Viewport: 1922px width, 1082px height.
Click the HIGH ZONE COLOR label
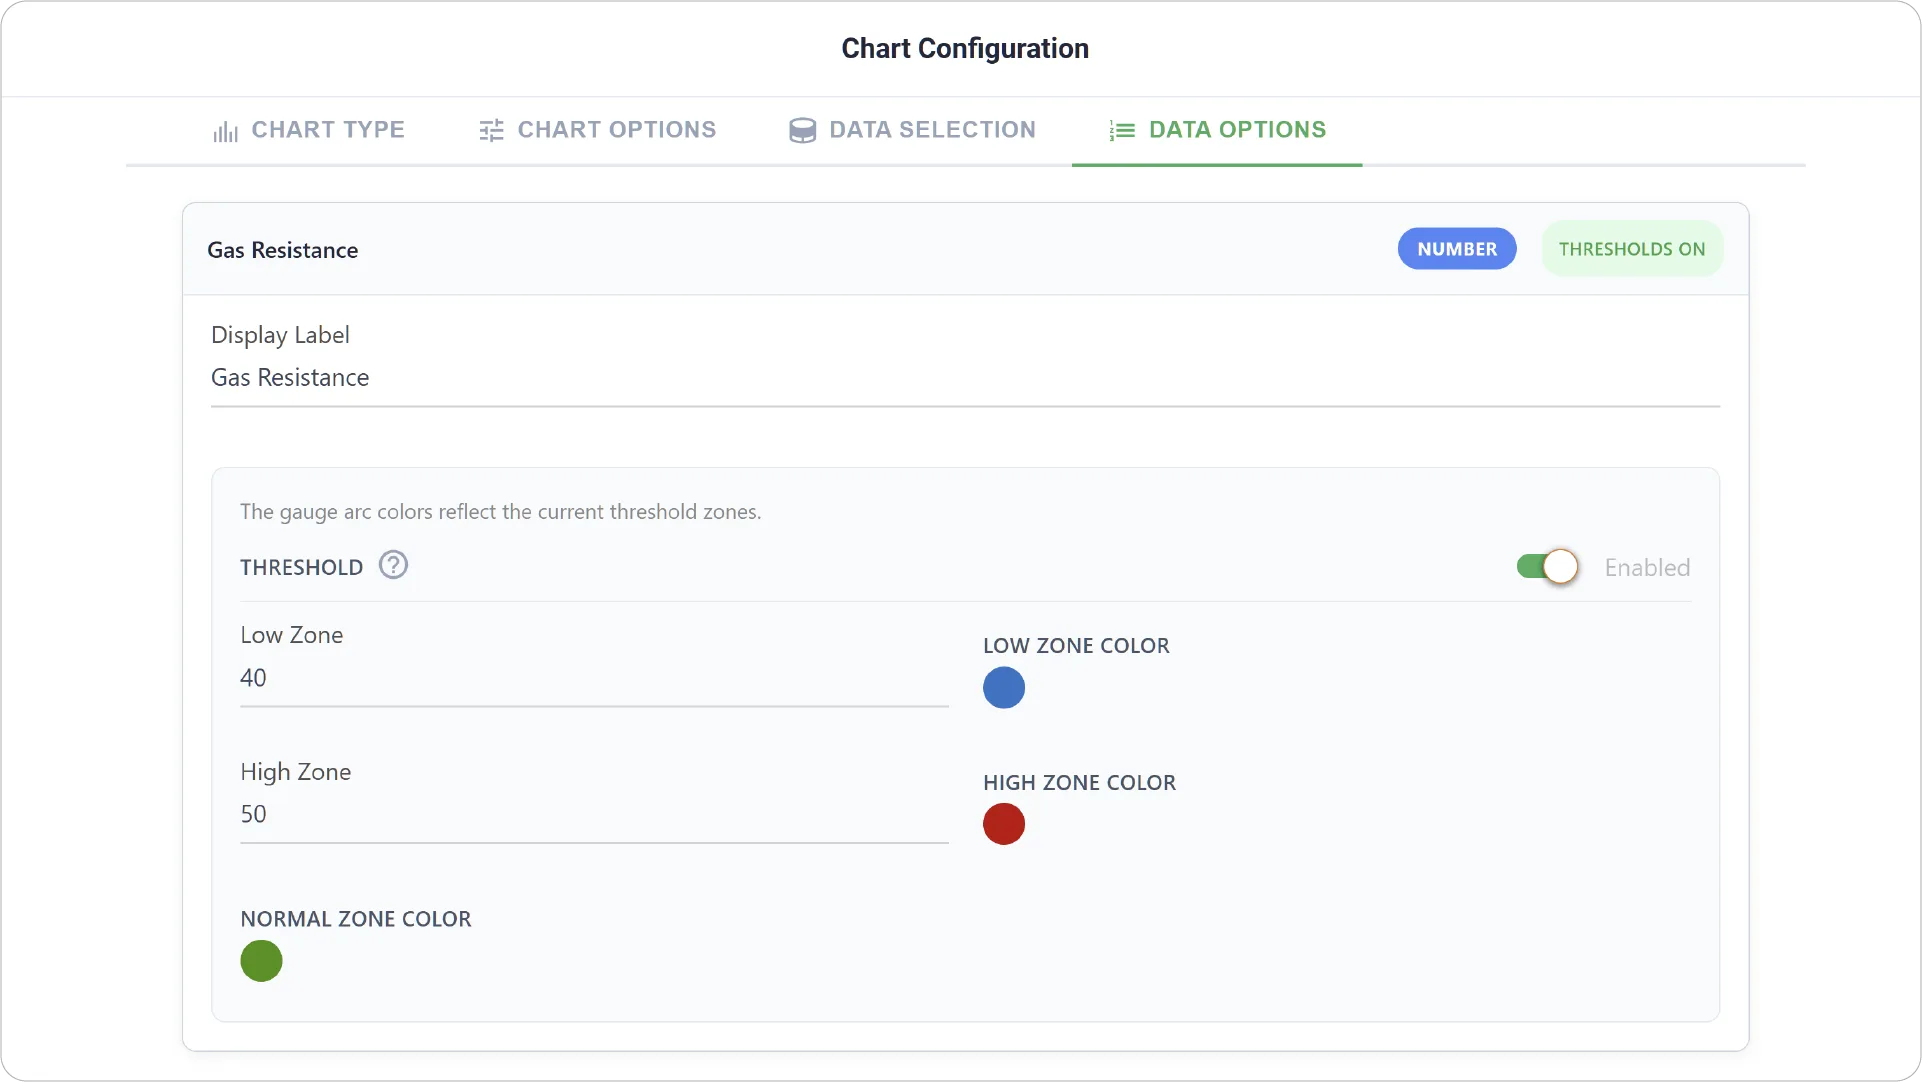click(x=1079, y=783)
